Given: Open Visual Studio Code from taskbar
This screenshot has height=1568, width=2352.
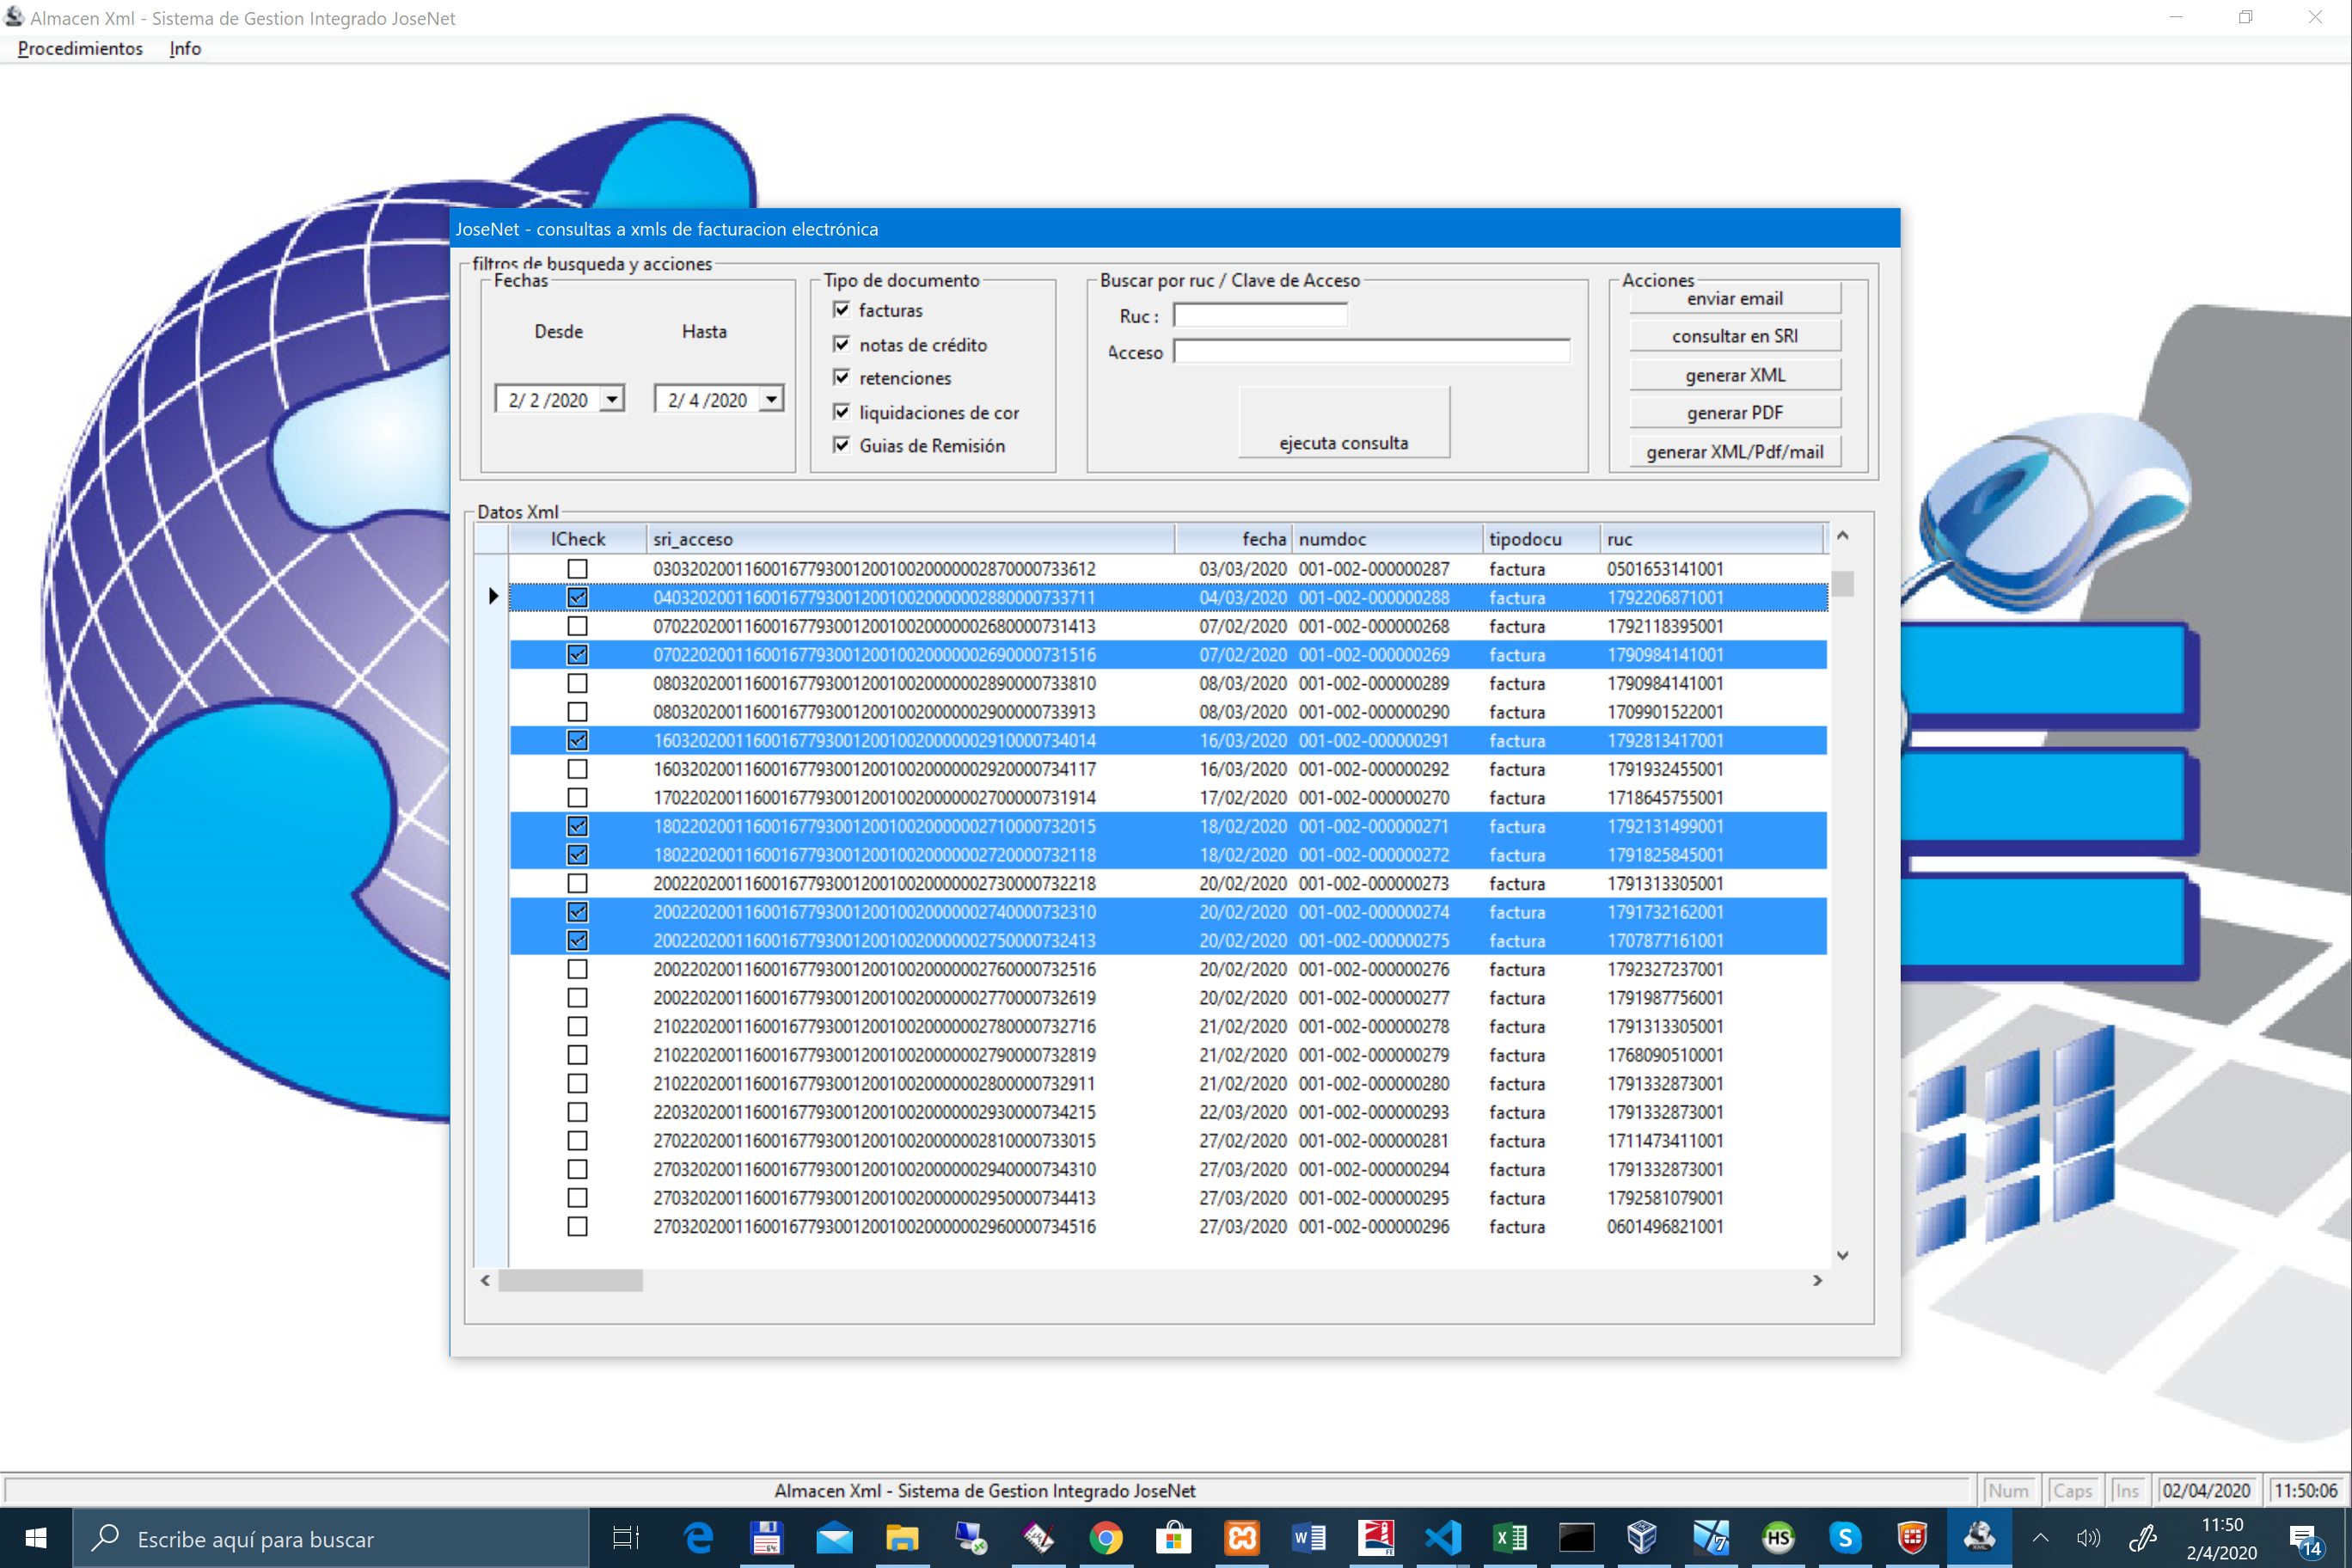Looking at the screenshot, I should 1444,1538.
